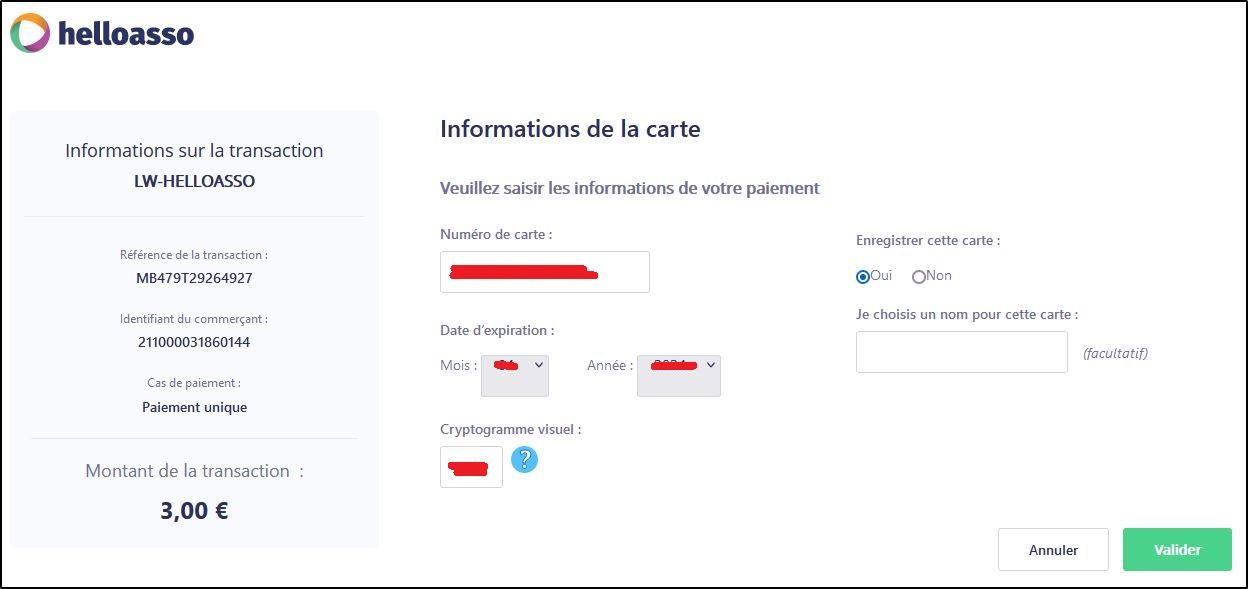This screenshot has width=1248, height=589.
Task: Click the Informations de la carte heading
Action: click(570, 129)
